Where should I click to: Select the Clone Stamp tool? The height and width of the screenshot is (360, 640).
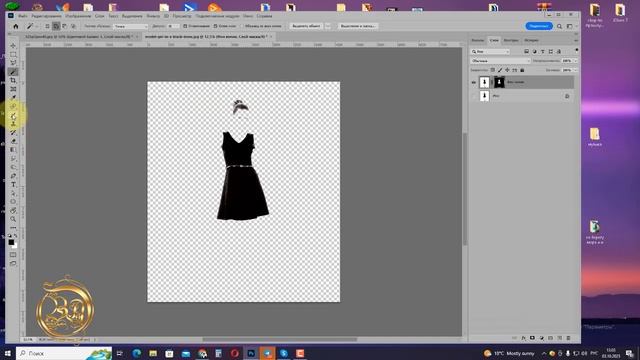click(13, 124)
